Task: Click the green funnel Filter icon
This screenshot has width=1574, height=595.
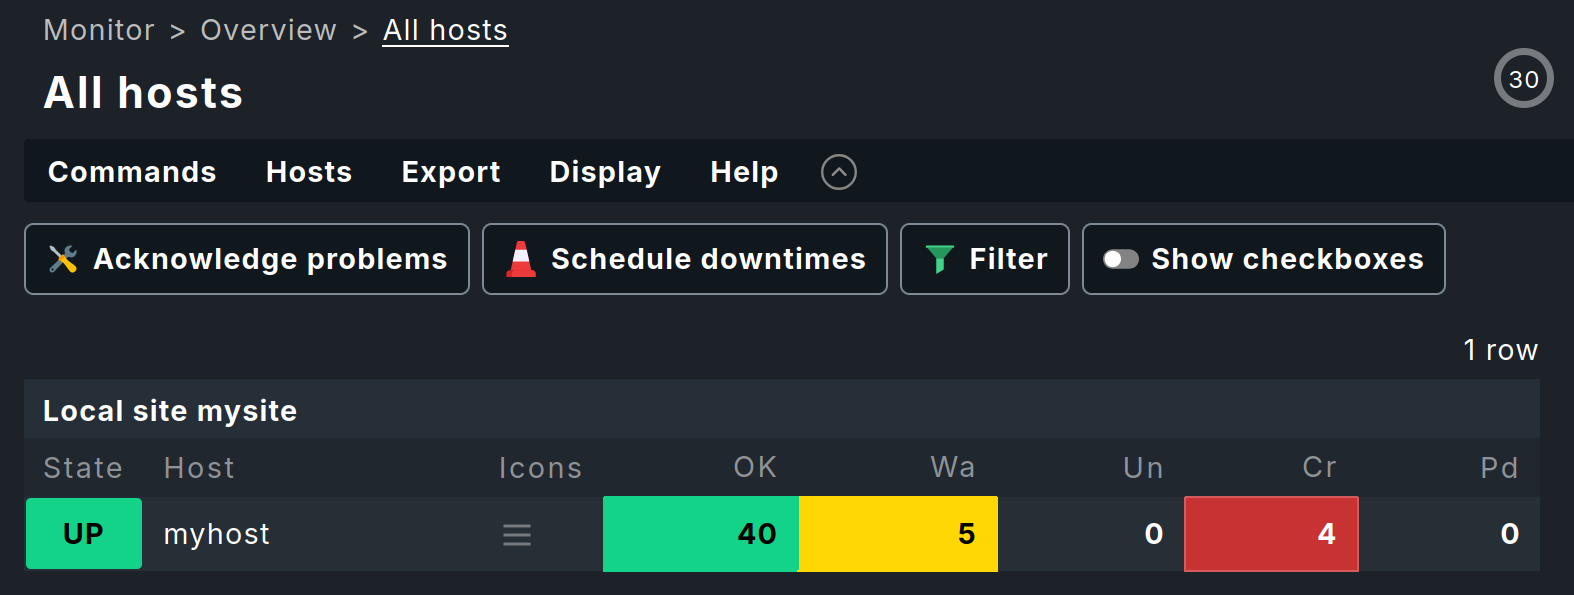Action: (x=939, y=259)
